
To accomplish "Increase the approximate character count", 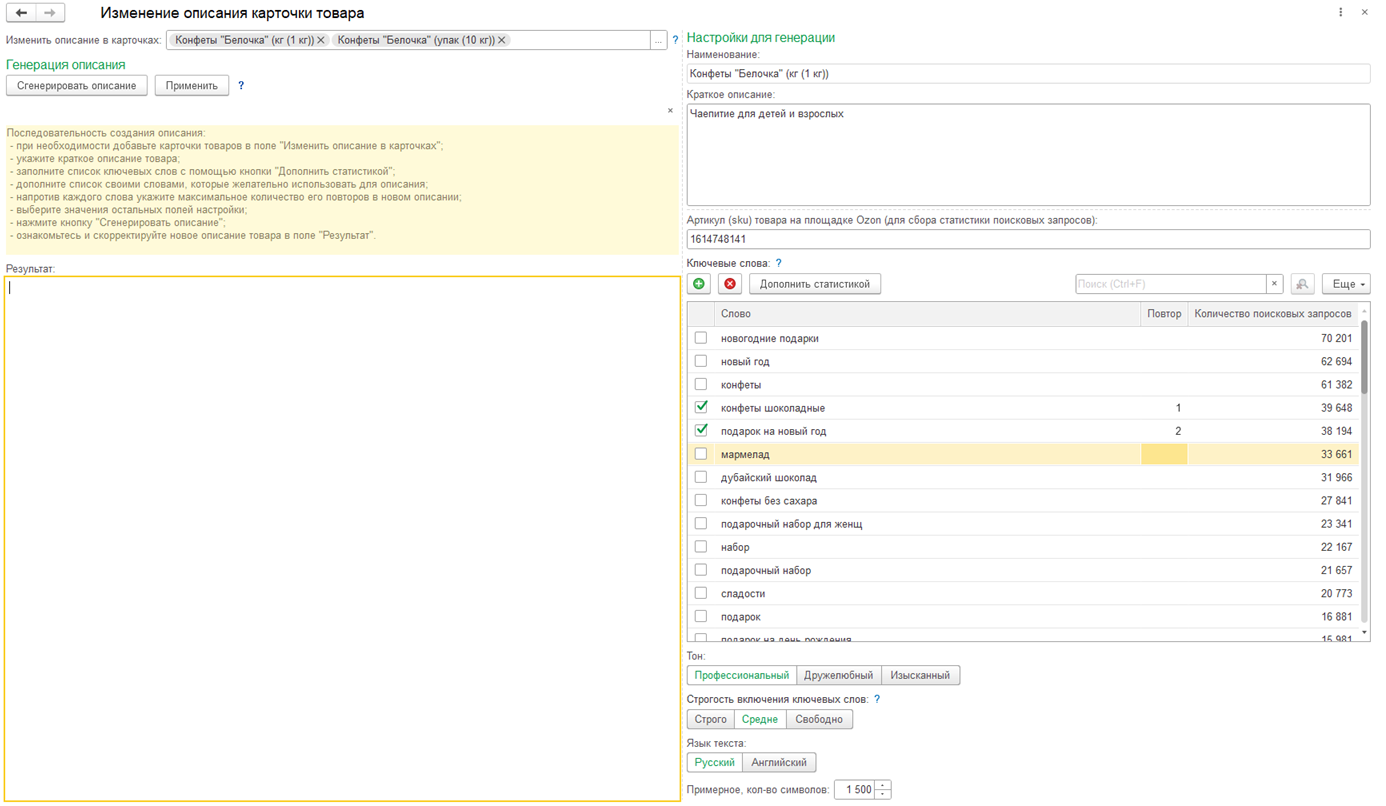I will point(883,785).
